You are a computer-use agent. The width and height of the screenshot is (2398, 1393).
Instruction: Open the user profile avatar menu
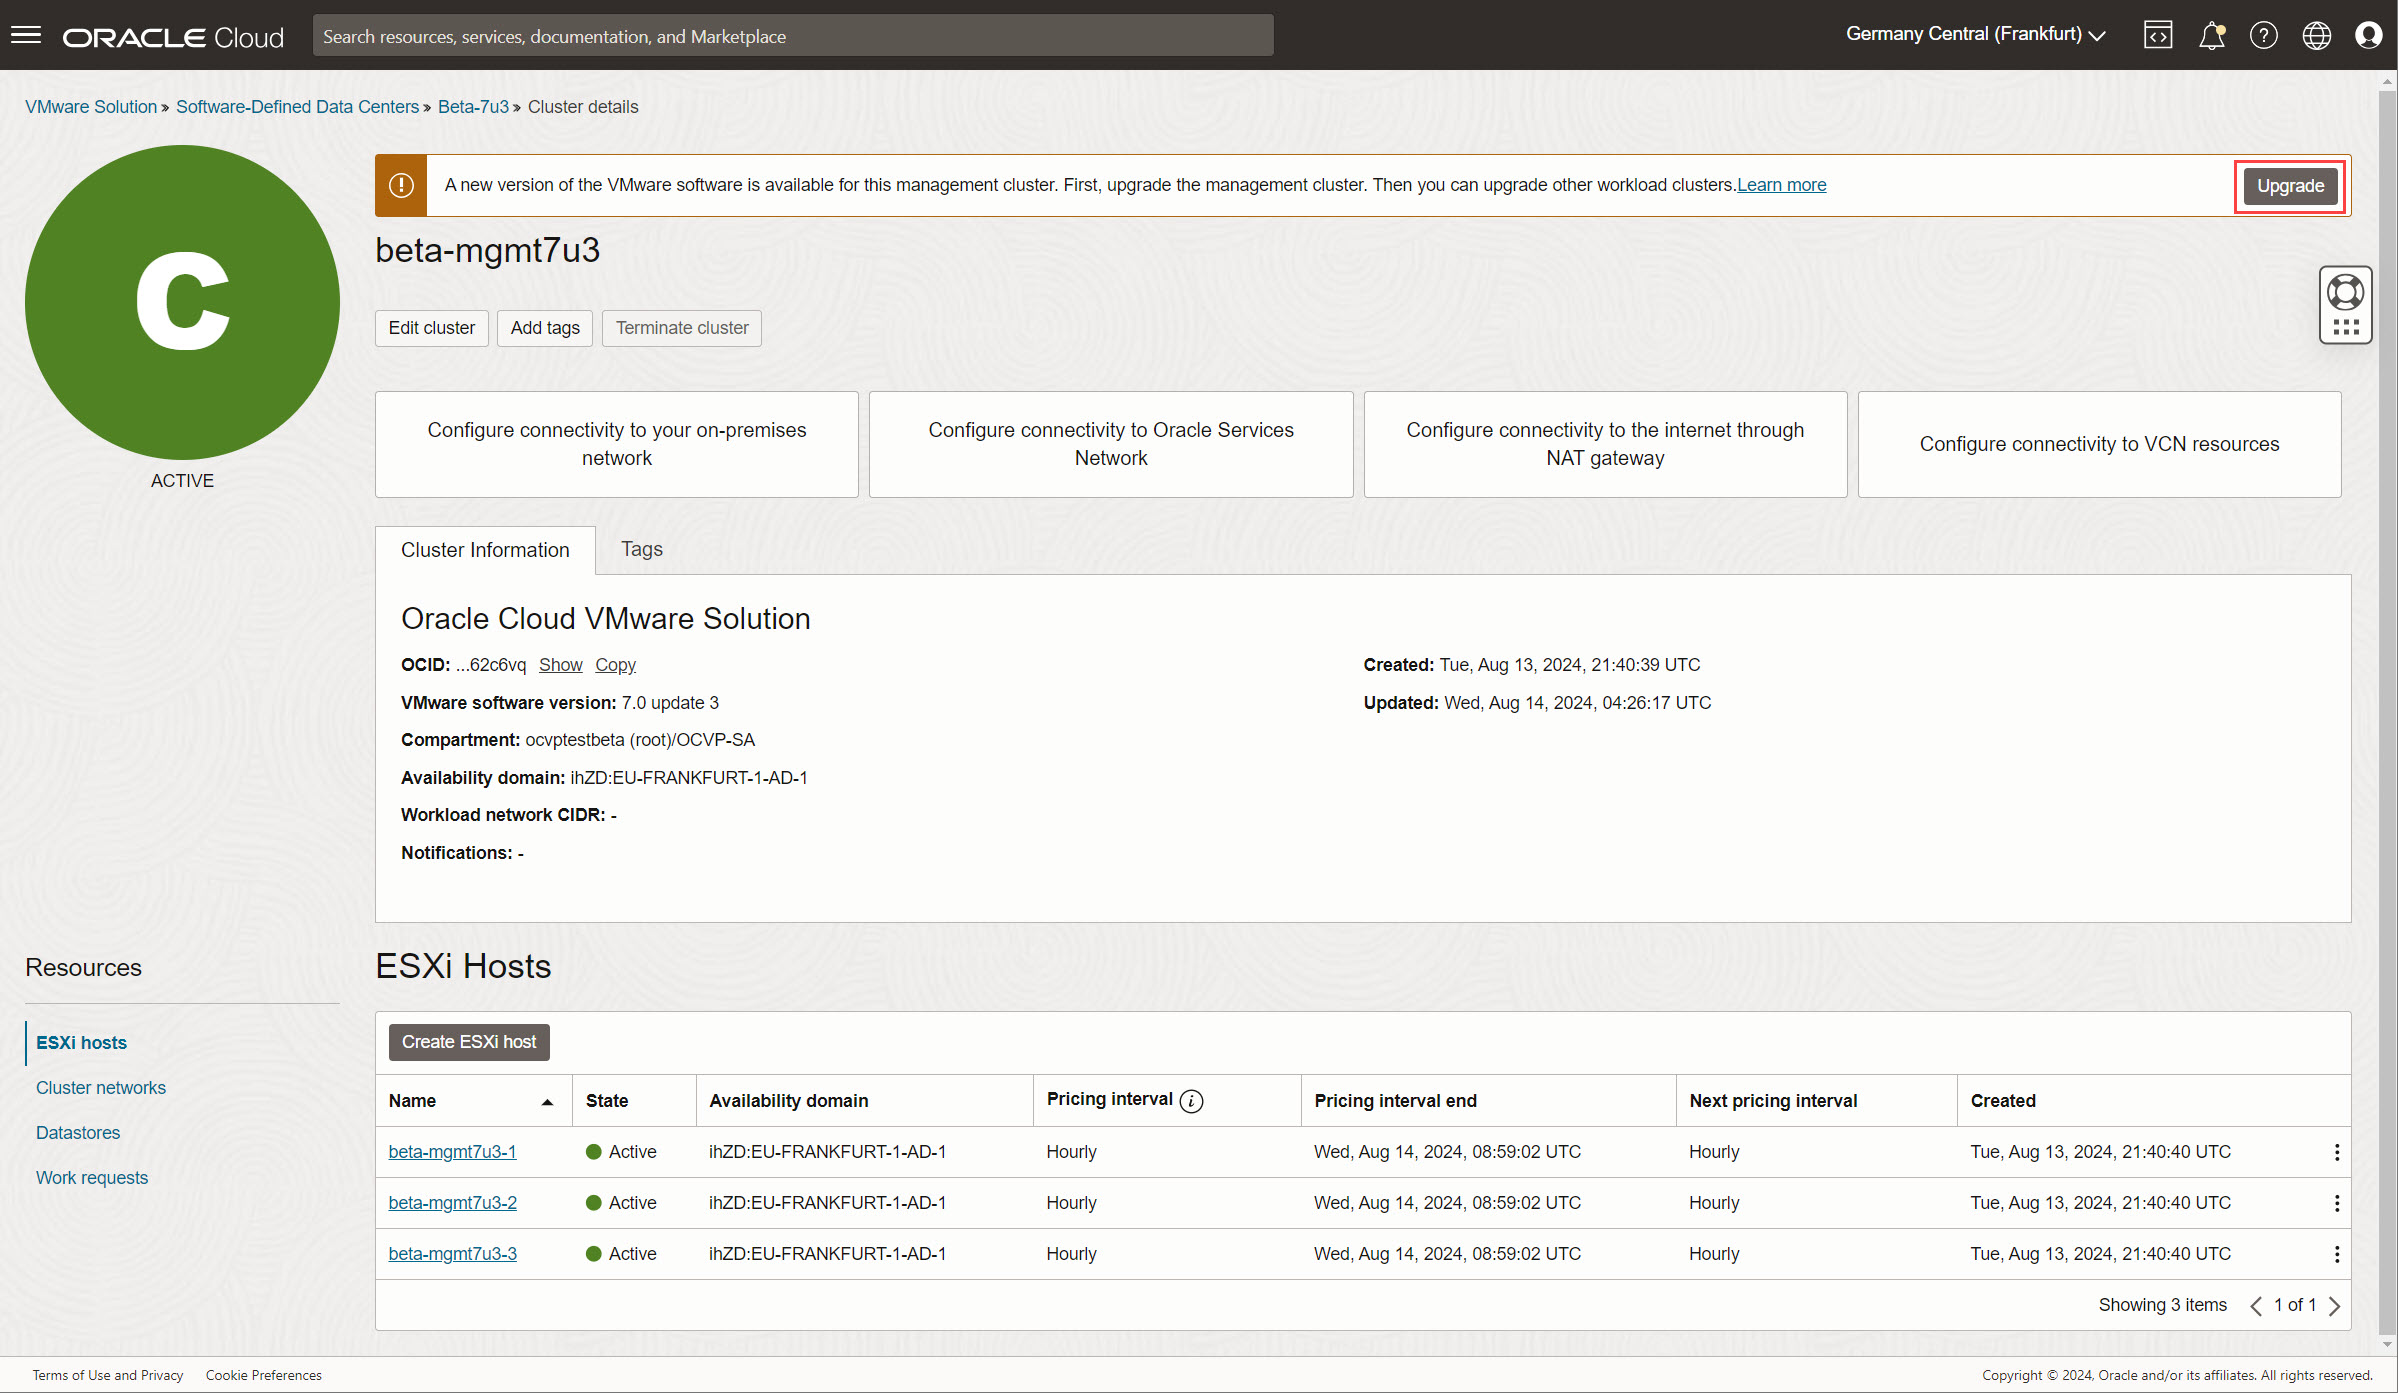[x=2368, y=36]
